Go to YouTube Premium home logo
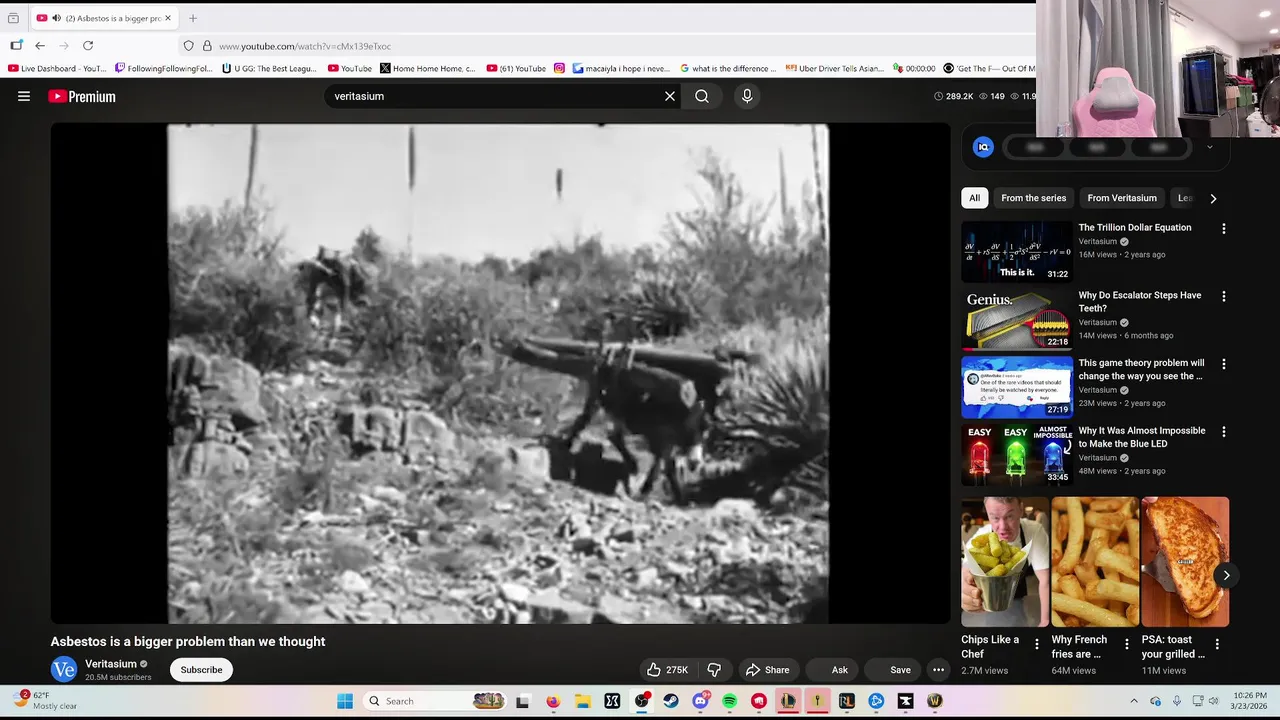Image resolution: width=1280 pixels, height=720 pixels. (82, 96)
